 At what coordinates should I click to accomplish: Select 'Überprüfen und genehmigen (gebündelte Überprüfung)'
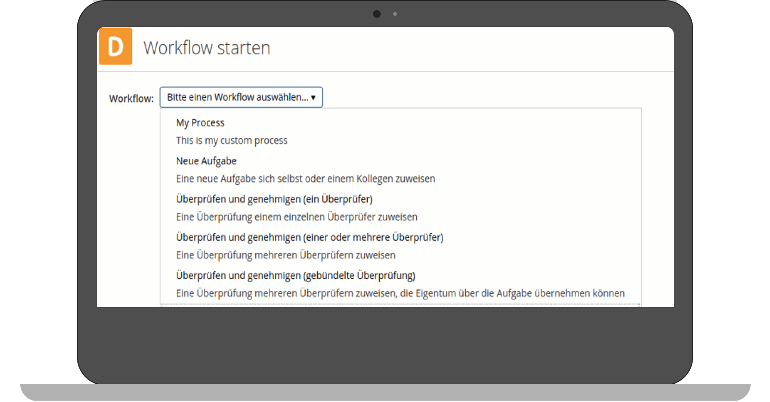[x=296, y=276]
